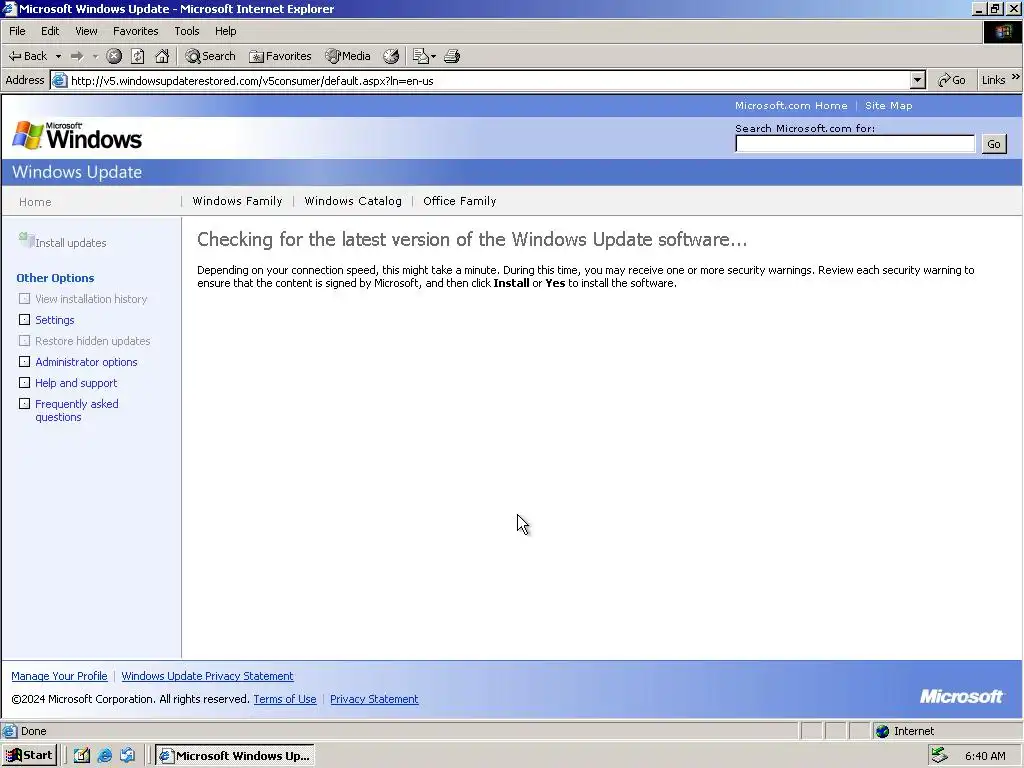Open the Terms of Use link

[285, 699]
